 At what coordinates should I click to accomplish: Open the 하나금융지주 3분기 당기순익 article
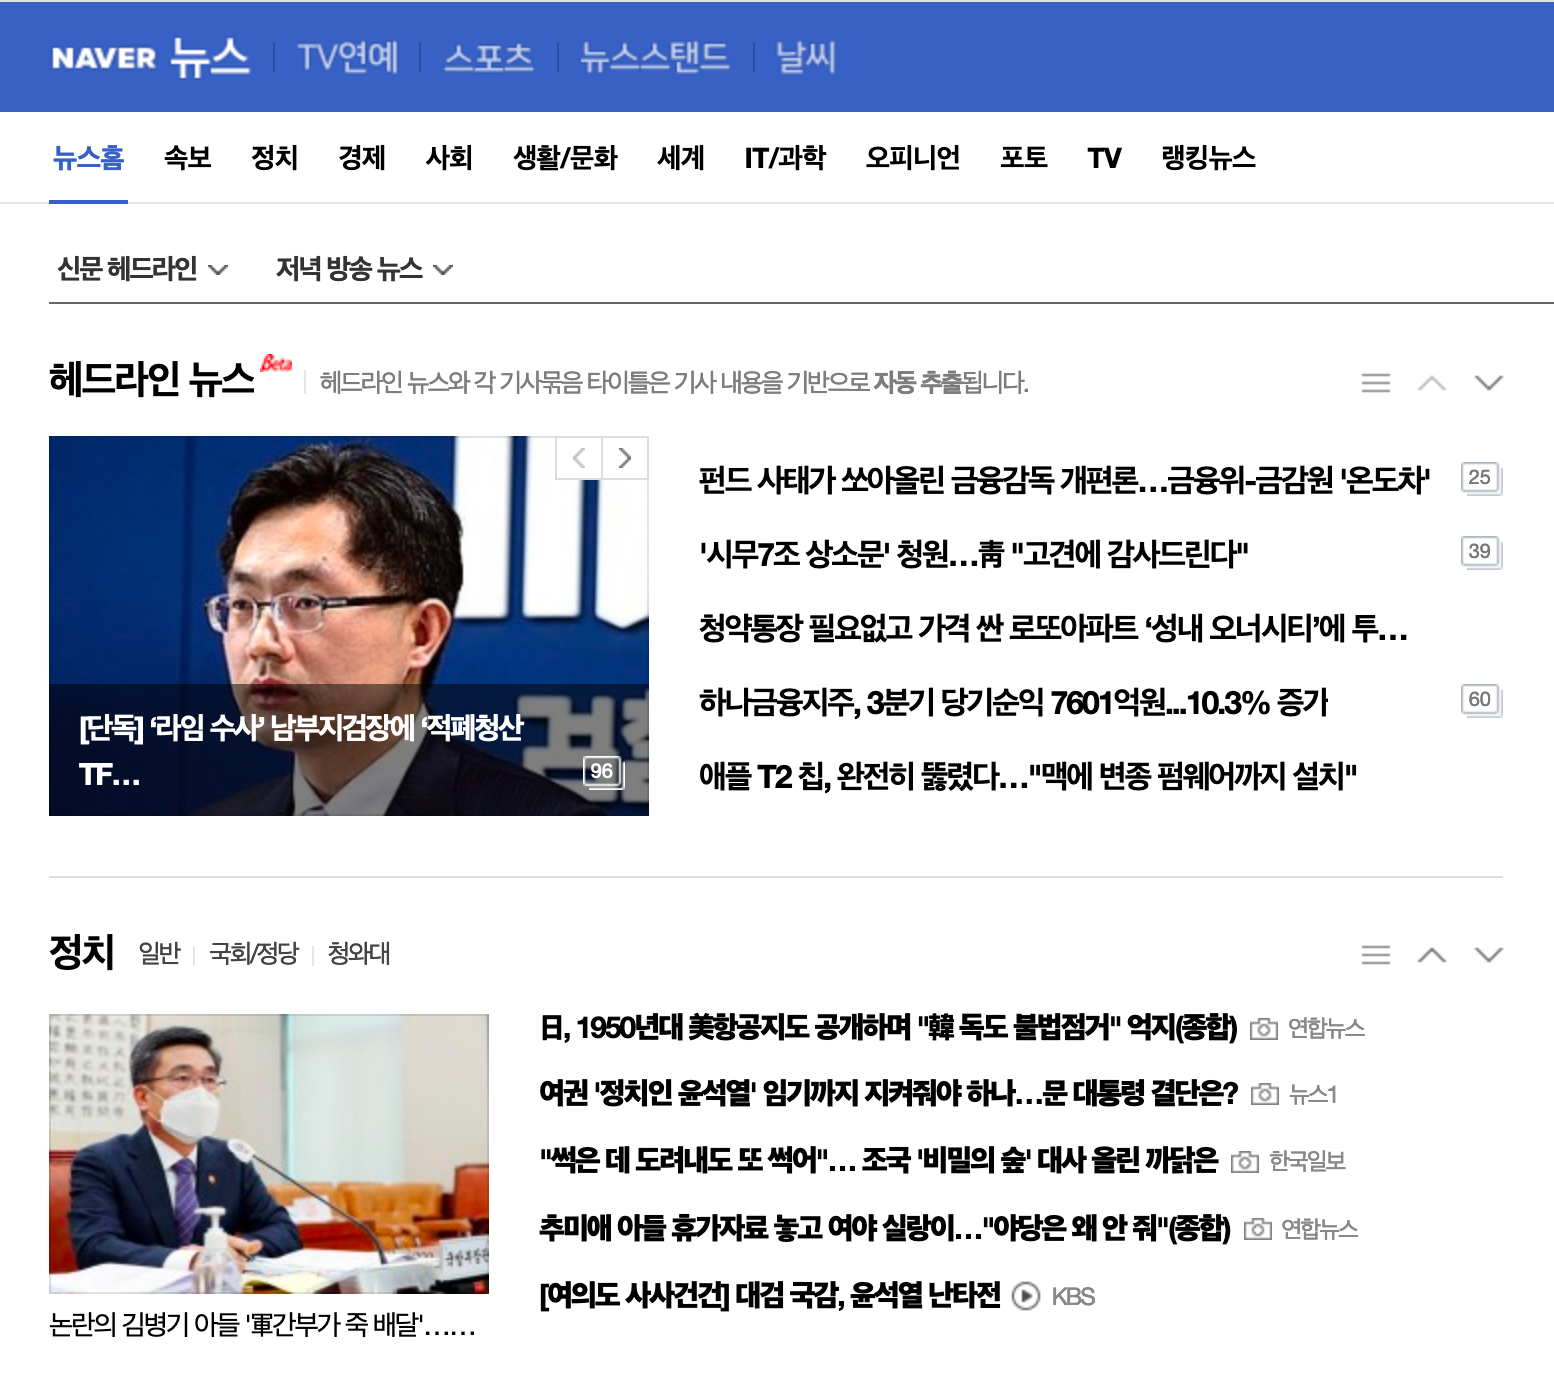click(1013, 702)
